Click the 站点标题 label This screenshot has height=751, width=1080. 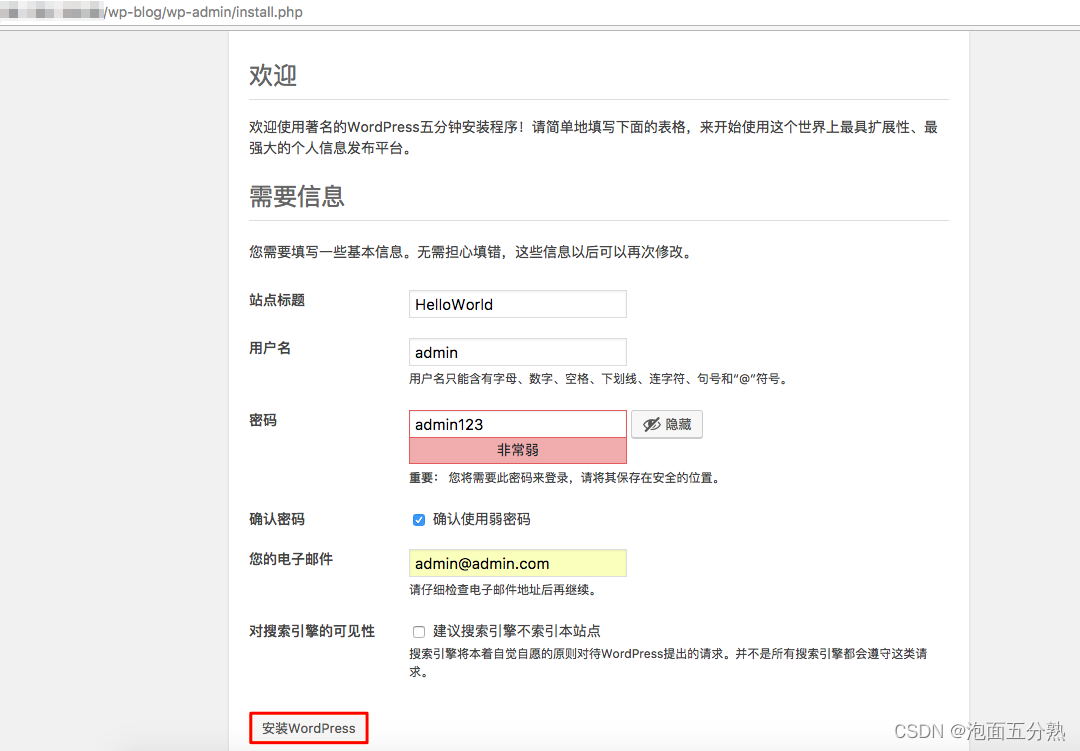click(x=277, y=300)
